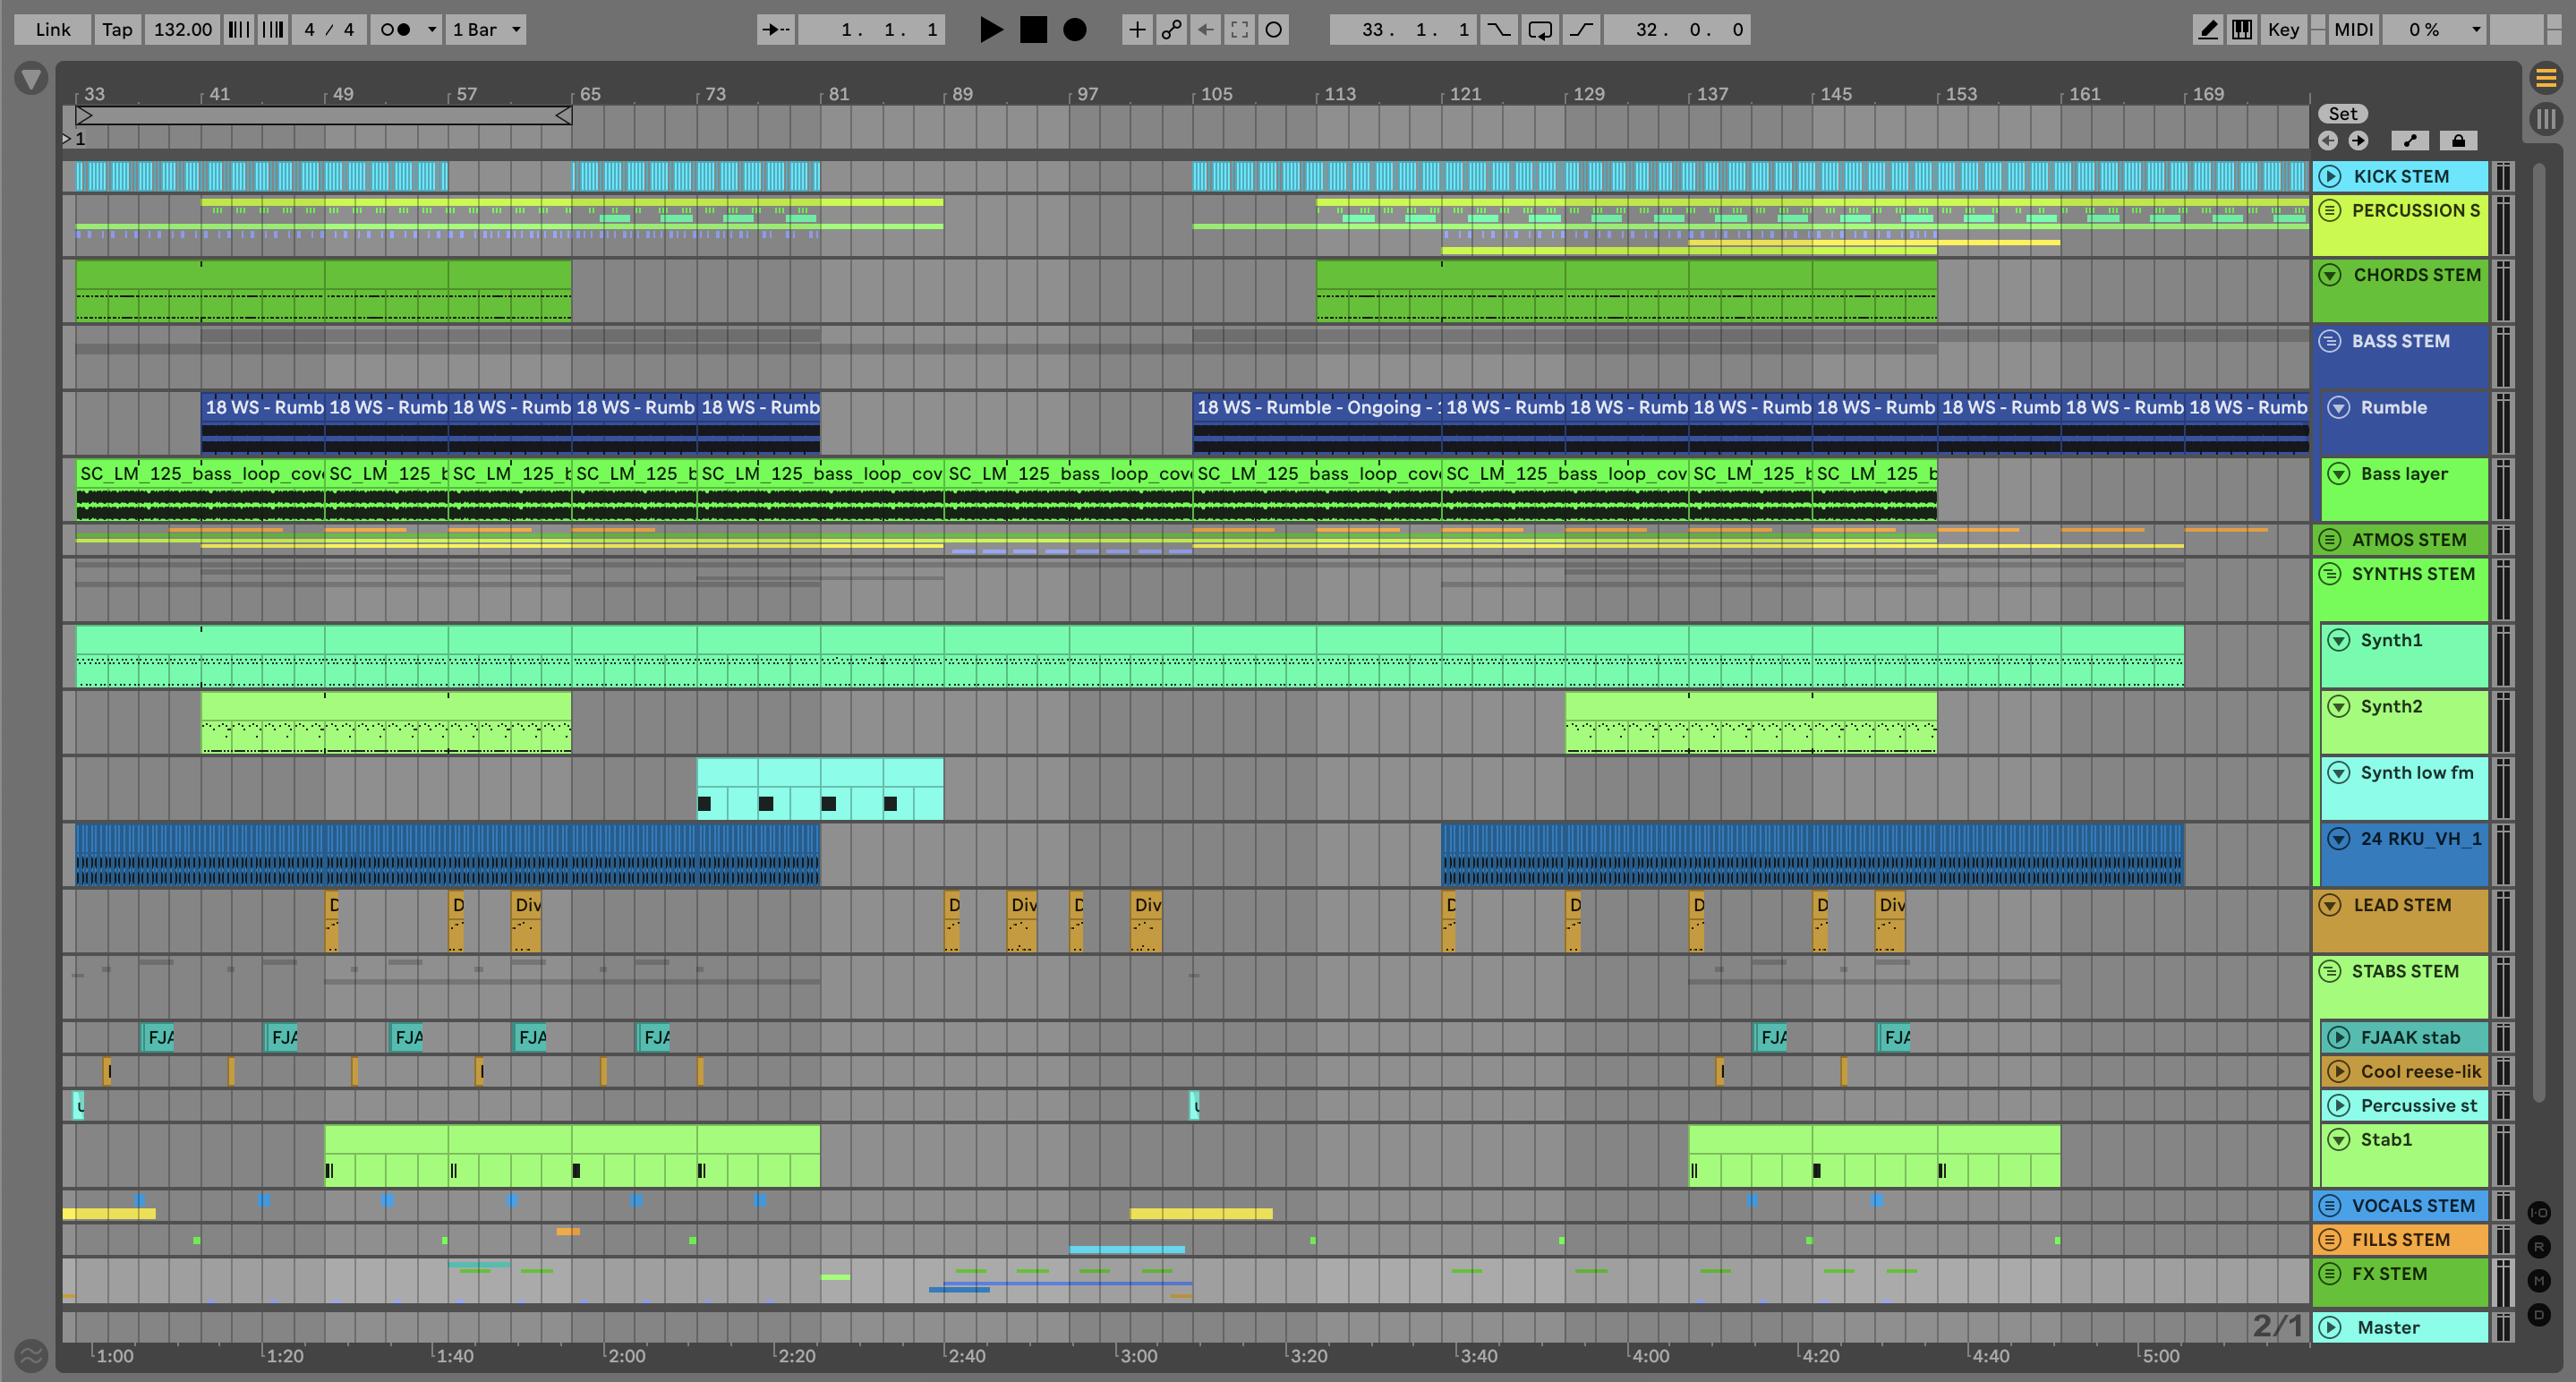Image resolution: width=2576 pixels, height=1382 pixels.
Task: Click the 32. 0. 0 loop length field
Action: pyautogui.click(x=1678, y=29)
